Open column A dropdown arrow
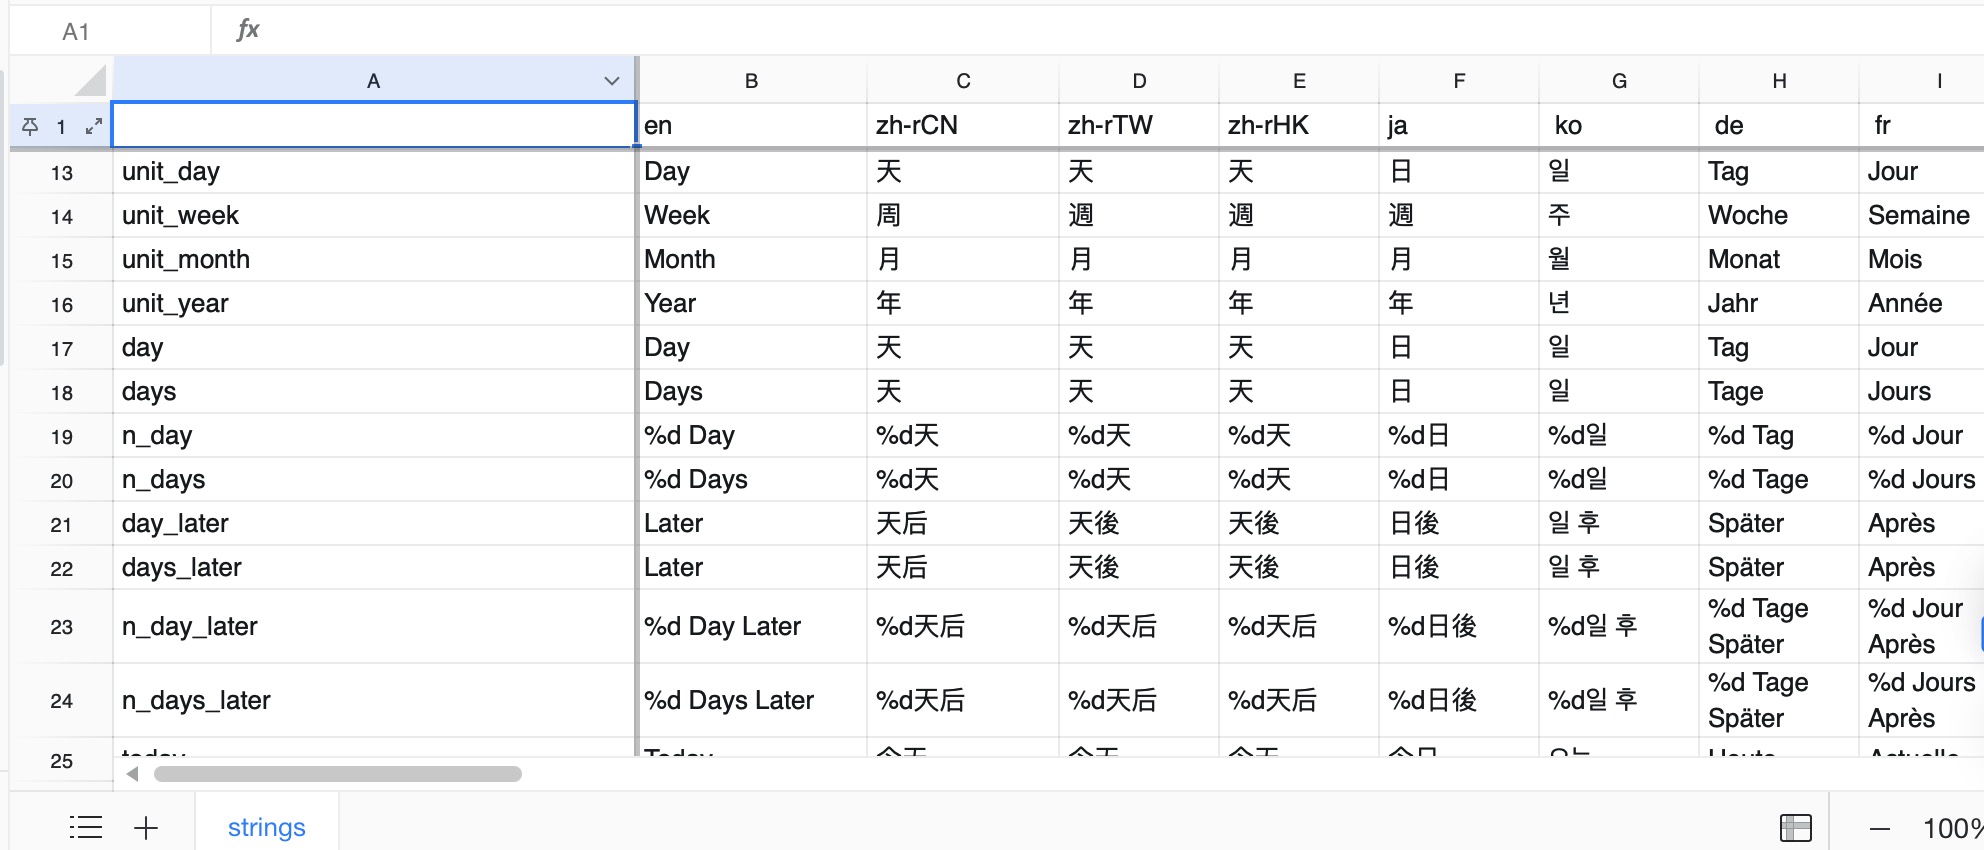 click(612, 81)
